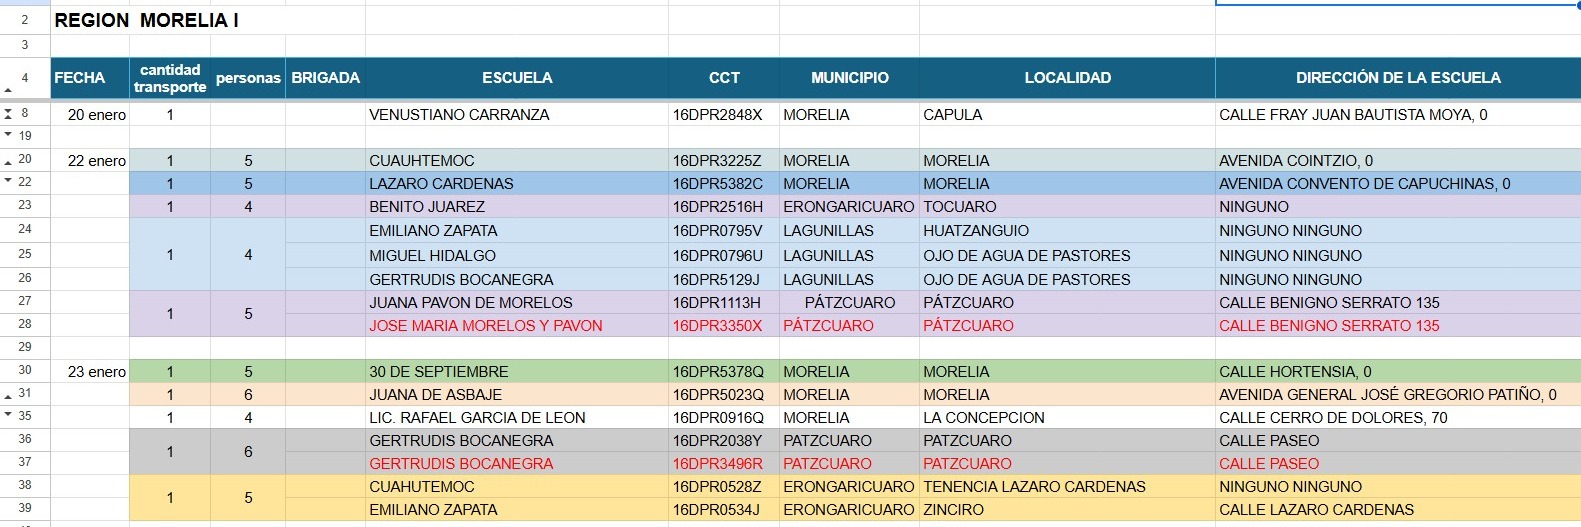Select row header number 38
Screen dimensions: 1581x527
25,485
